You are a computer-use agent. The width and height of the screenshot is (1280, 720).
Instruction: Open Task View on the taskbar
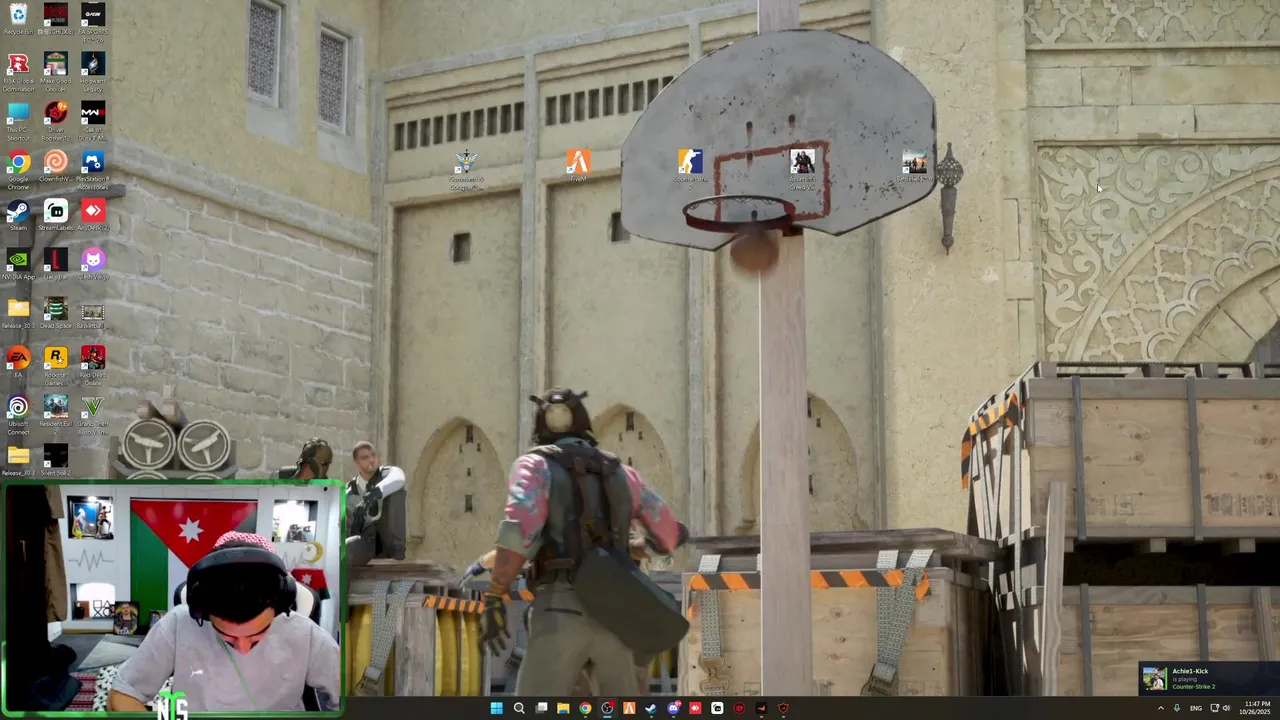[x=541, y=708]
